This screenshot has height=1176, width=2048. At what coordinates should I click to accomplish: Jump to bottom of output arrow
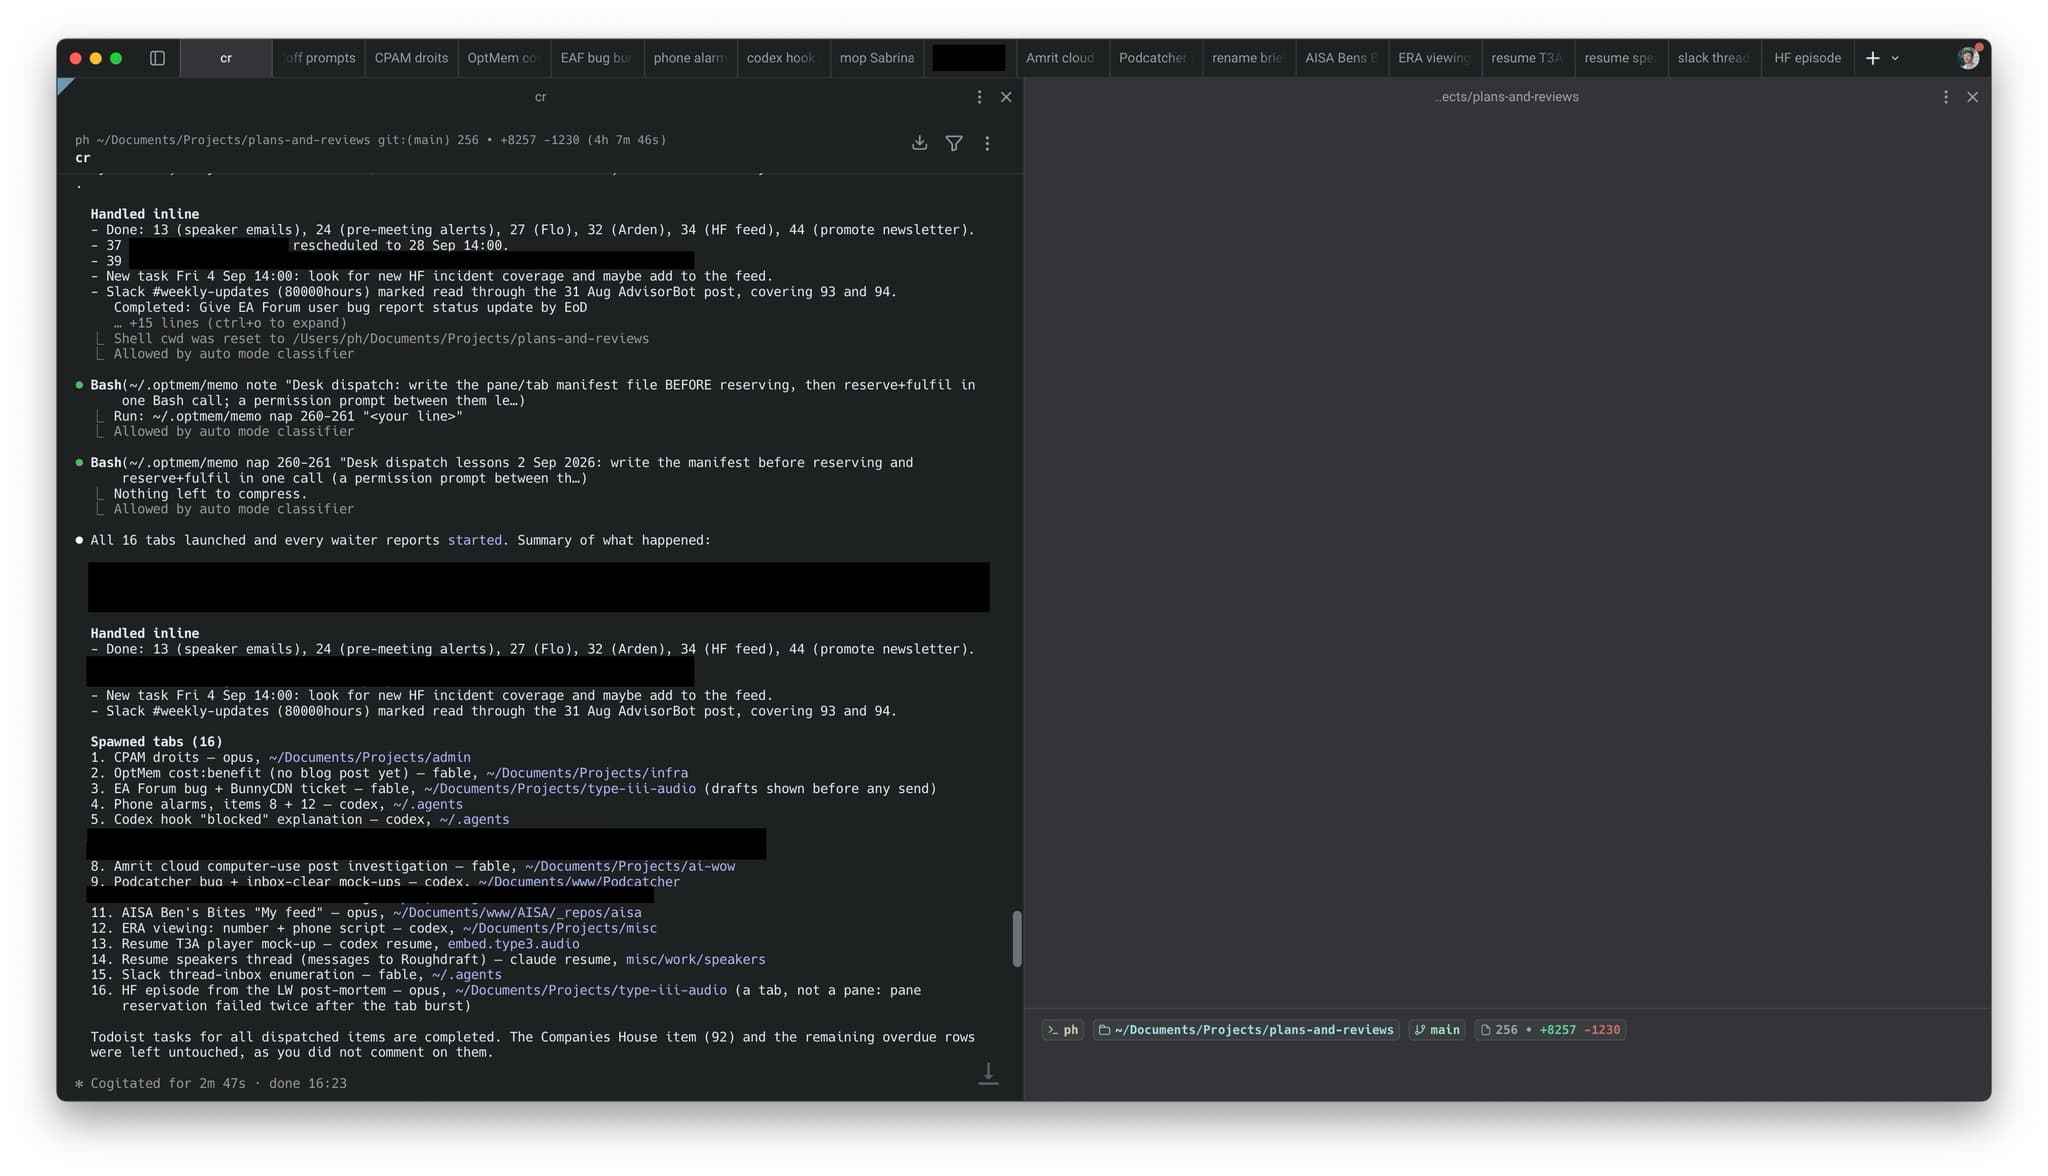pyautogui.click(x=988, y=1073)
